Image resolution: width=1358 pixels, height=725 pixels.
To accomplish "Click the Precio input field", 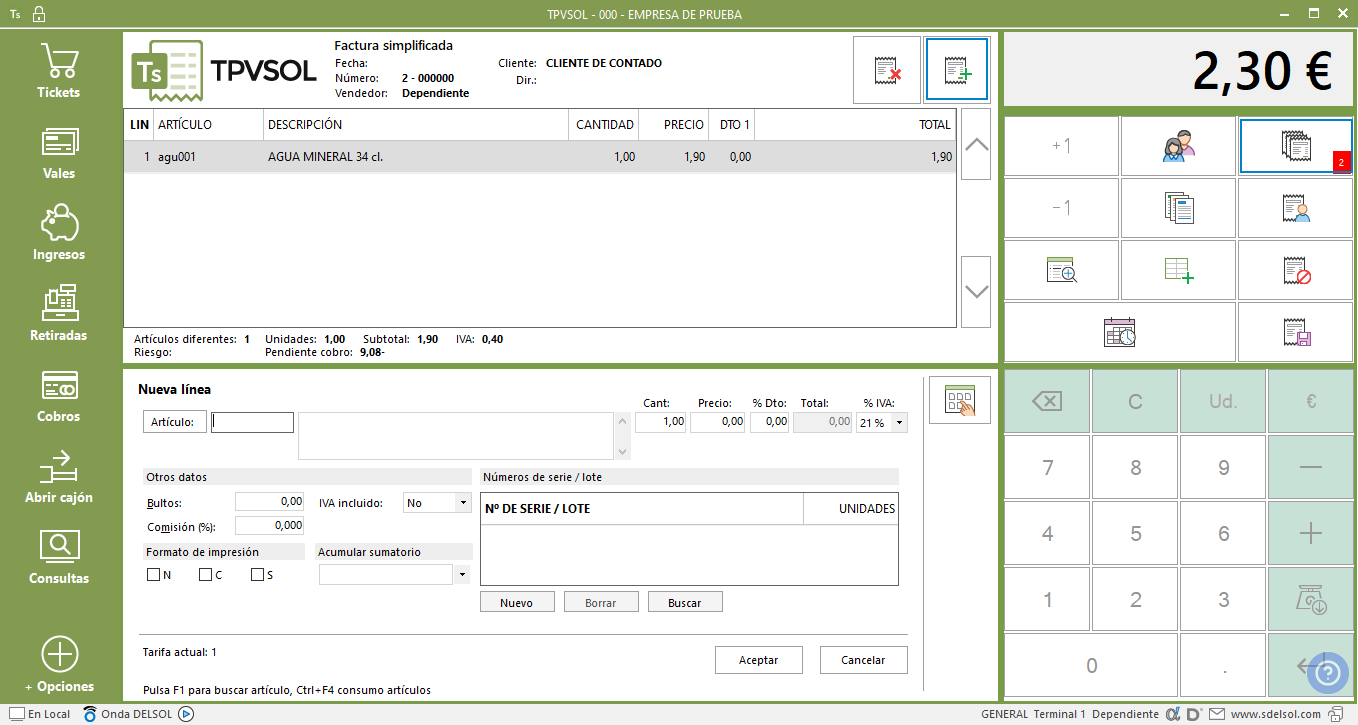I will 718,422.
